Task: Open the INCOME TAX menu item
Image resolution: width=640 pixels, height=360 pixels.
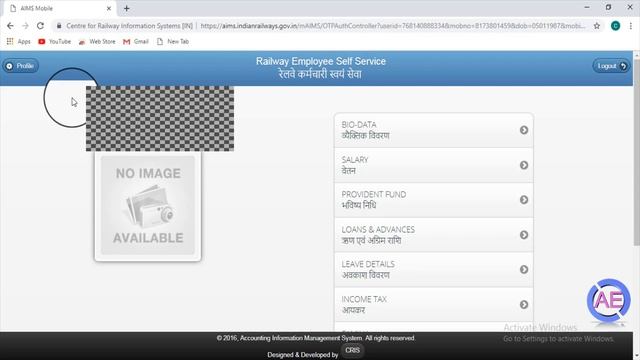Action: tap(433, 304)
